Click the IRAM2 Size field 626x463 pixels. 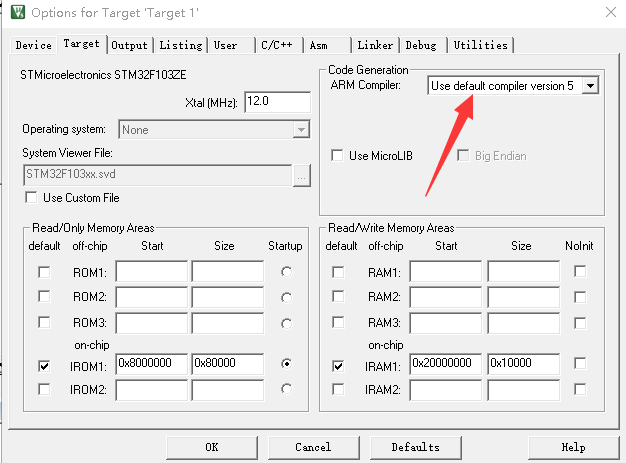point(523,390)
